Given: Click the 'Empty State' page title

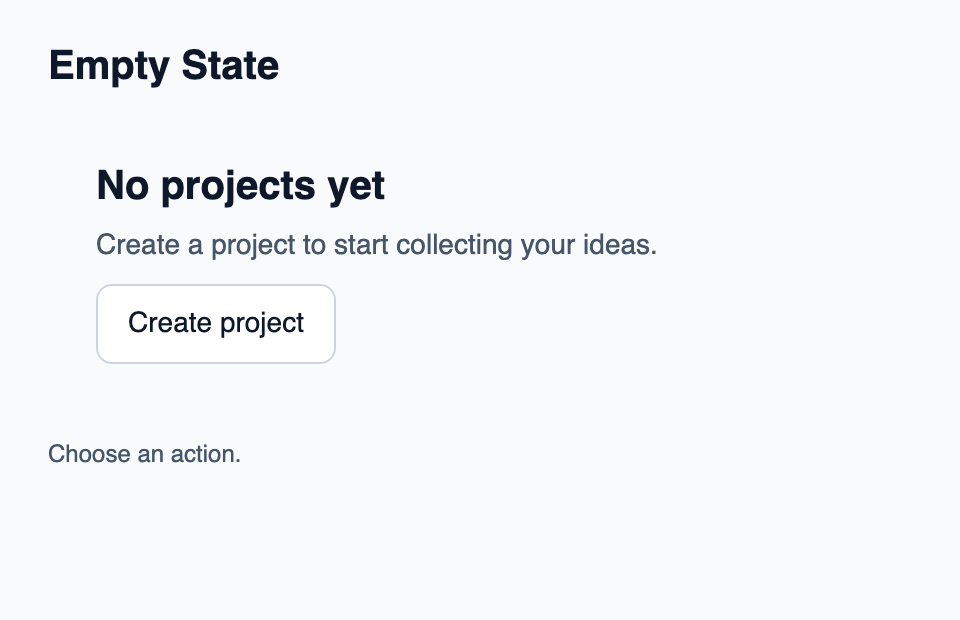Looking at the screenshot, I should click(x=164, y=65).
